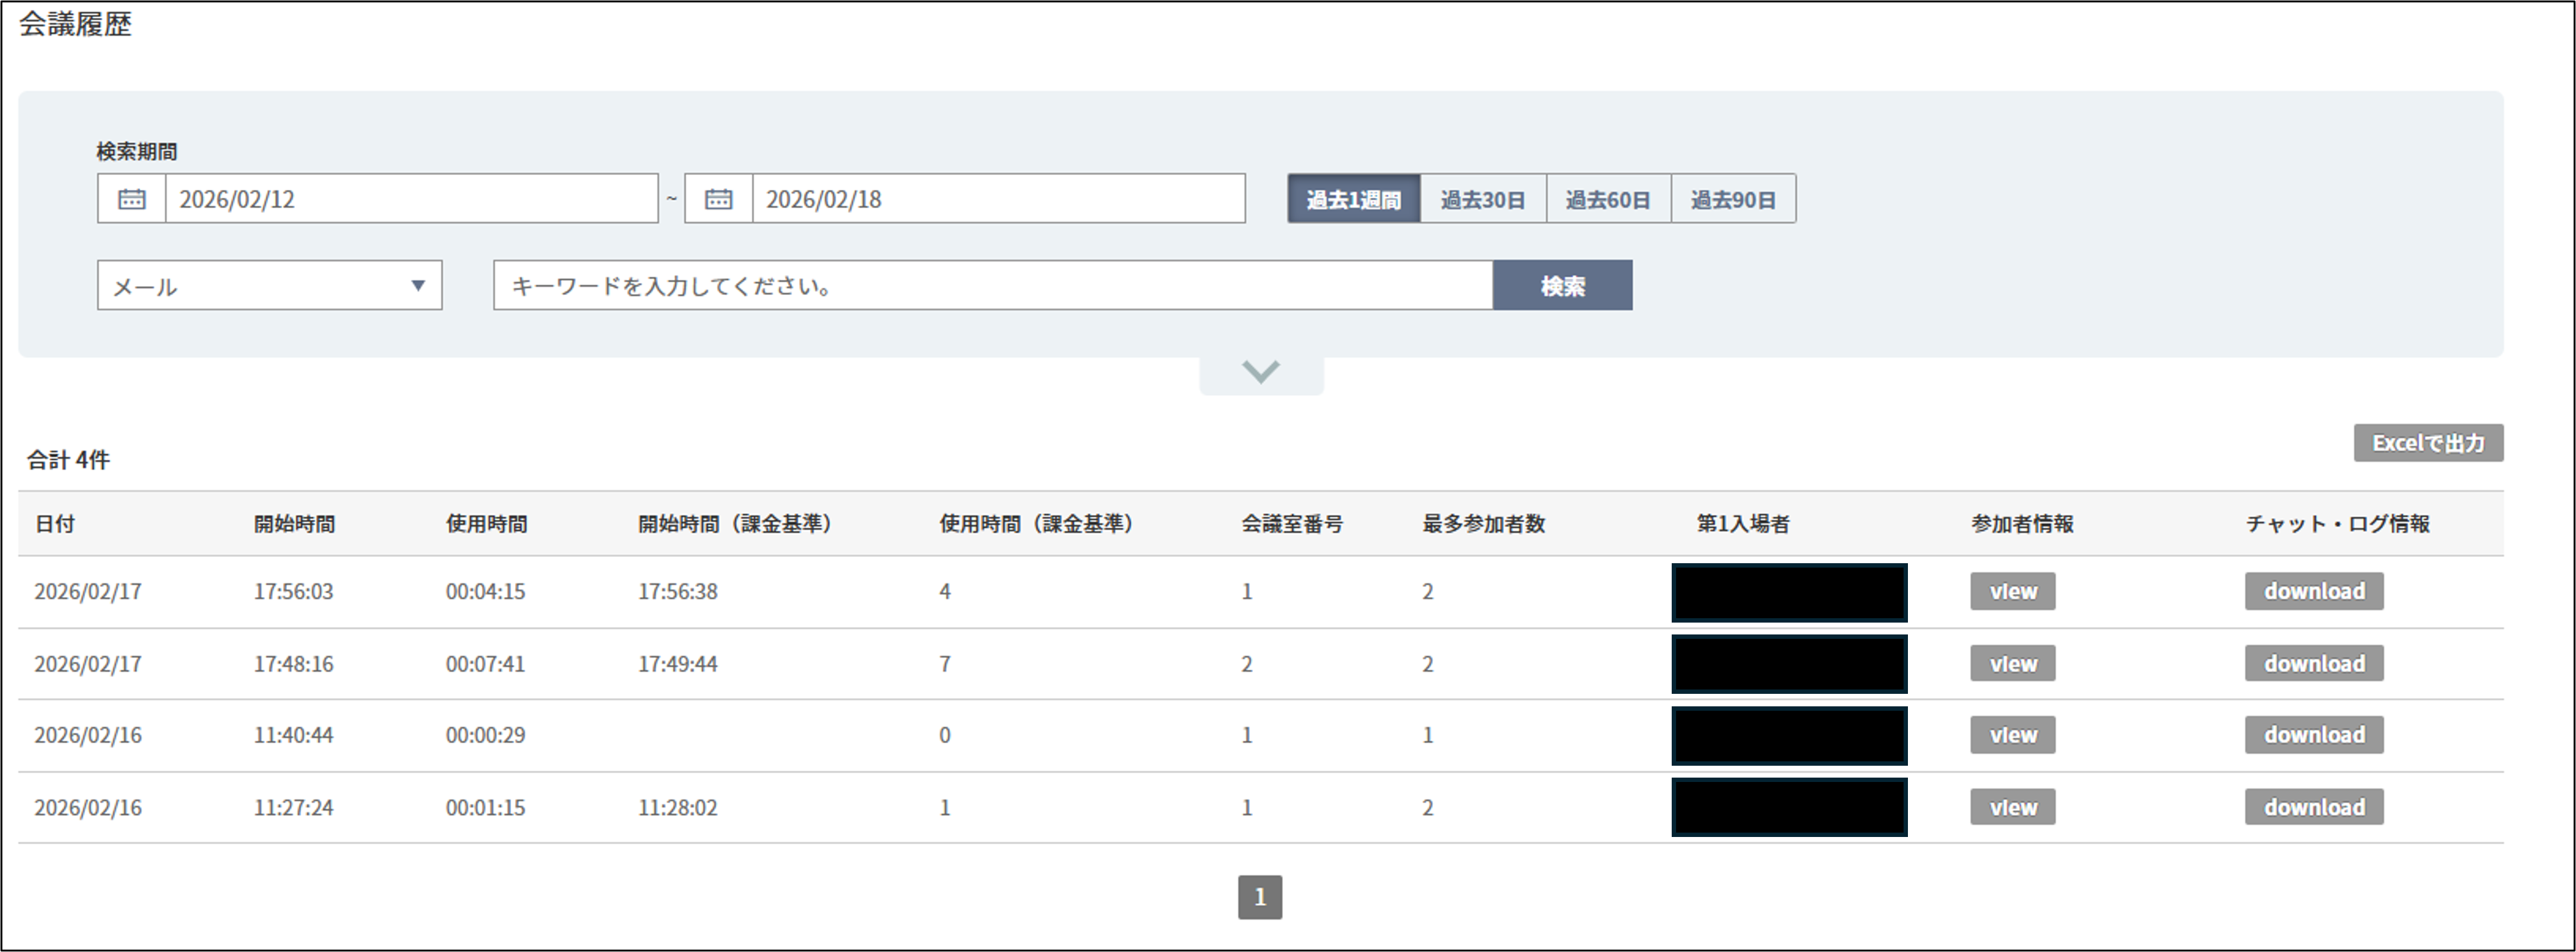
Task: Go to page 1 in pagination
Action: tap(1259, 897)
